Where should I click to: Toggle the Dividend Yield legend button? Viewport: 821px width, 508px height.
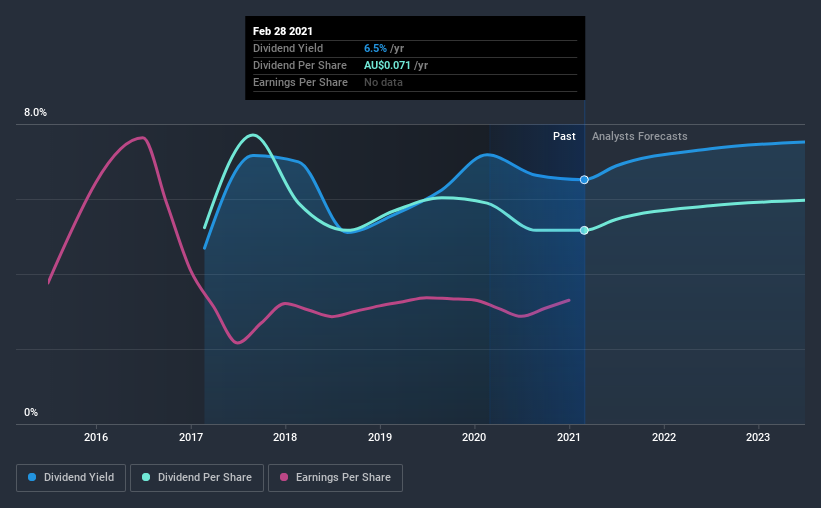click(x=71, y=478)
